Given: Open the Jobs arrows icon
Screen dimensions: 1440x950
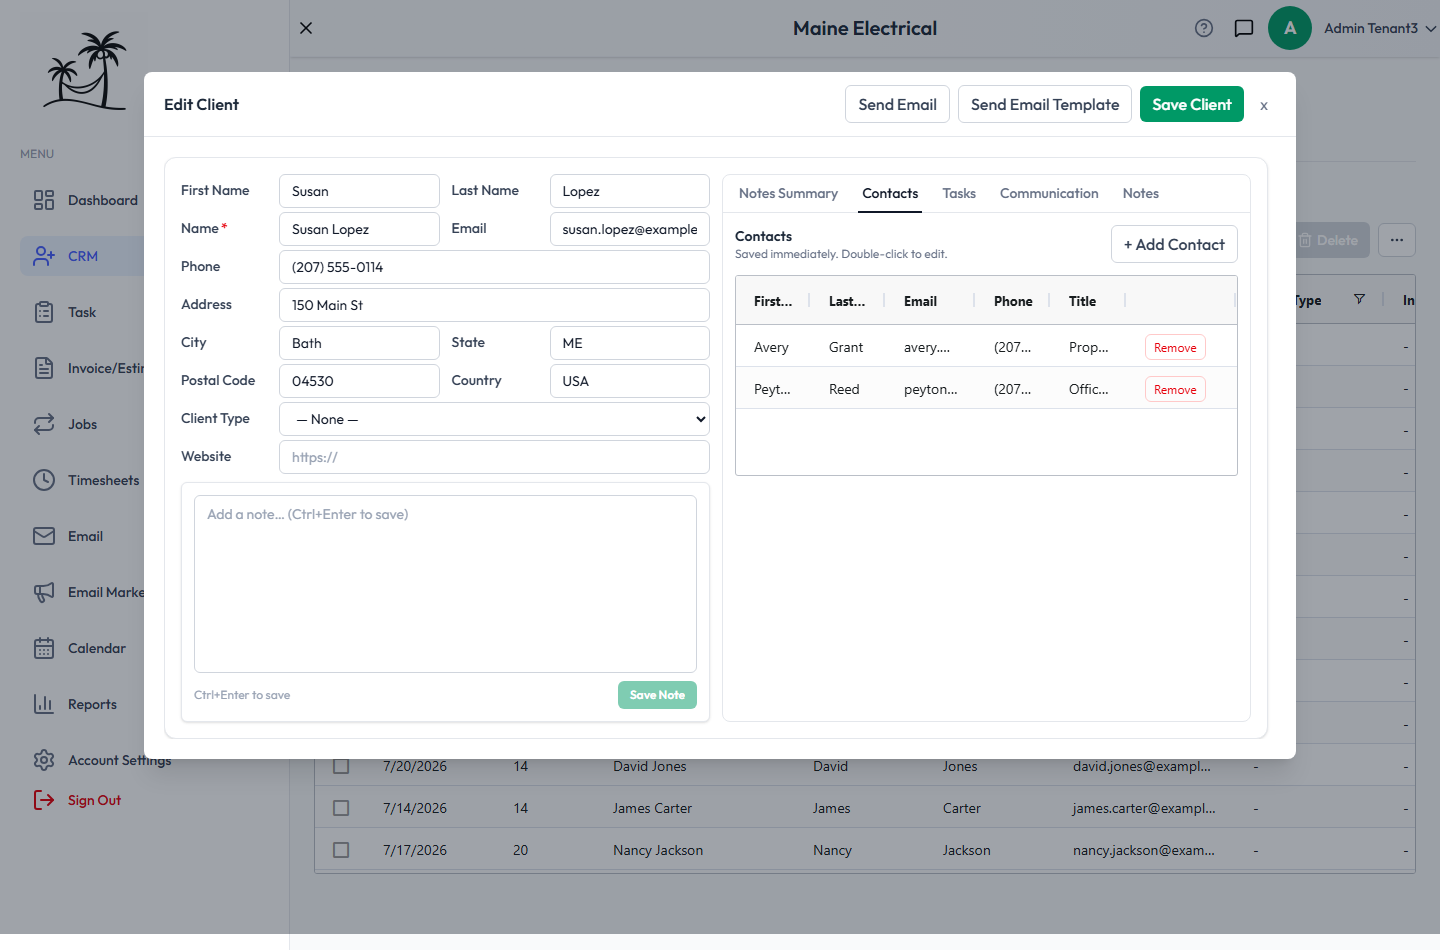Looking at the screenshot, I should [x=44, y=424].
